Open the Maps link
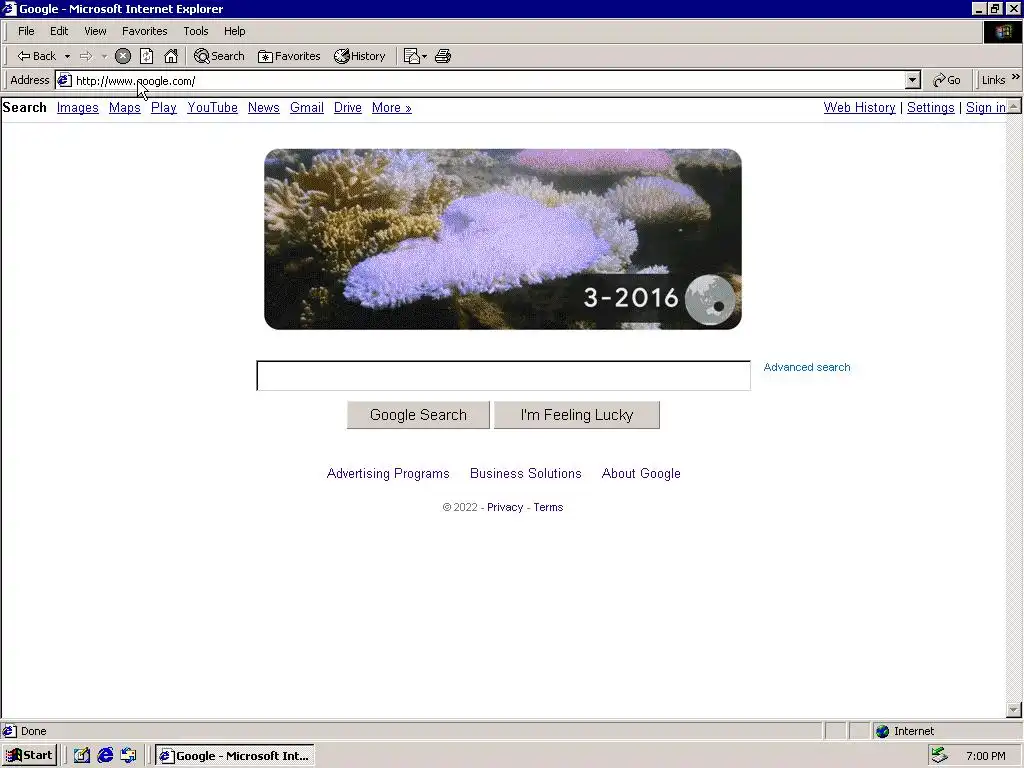The height and width of the screenshot is (768, 1024). coord(125,108)
